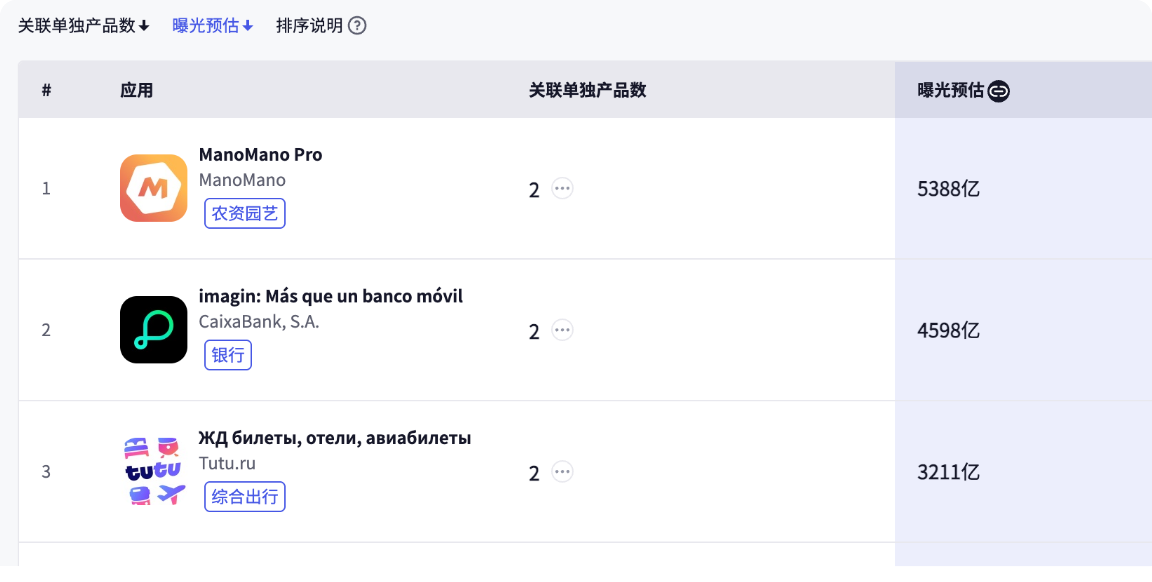The height and width of the screenshot is (582, 1152).
Task: Open the ManoMano Pro app icon
Action: (154, 188)
